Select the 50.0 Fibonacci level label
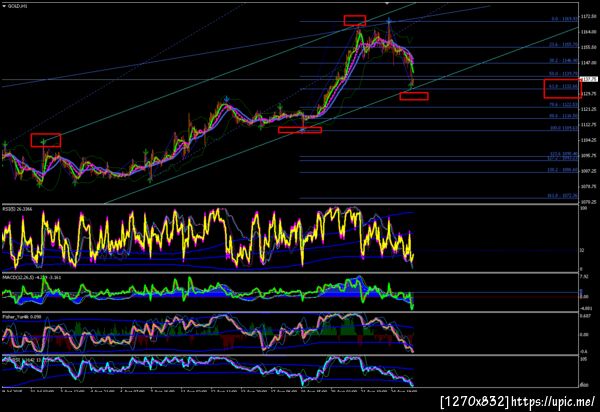 [x=564, y=73]
